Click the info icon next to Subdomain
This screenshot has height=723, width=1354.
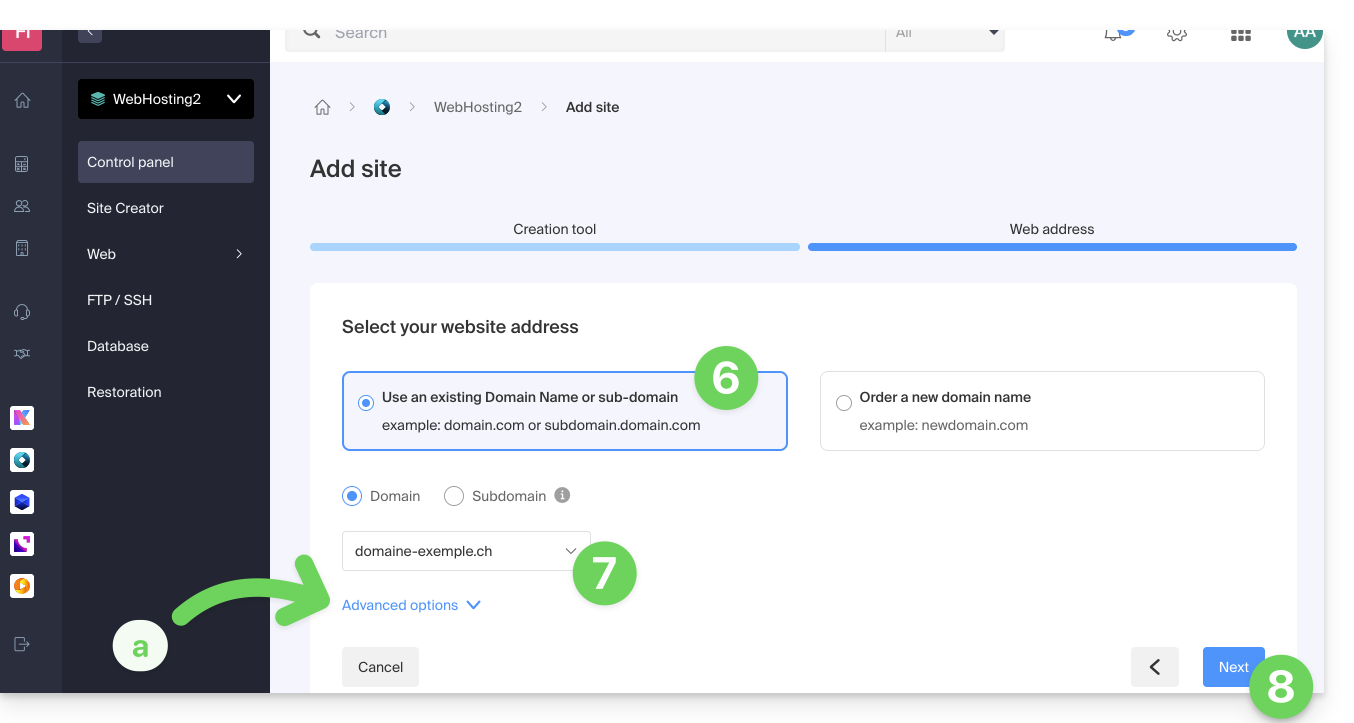562,495
